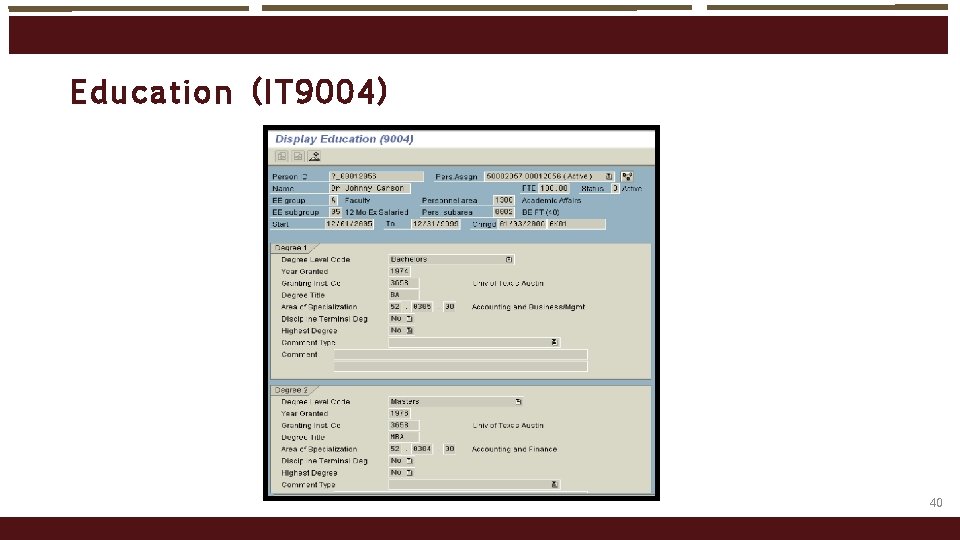Open Degree 2 Discipline Terminal Deg dropdown

(x=410, y=461)
